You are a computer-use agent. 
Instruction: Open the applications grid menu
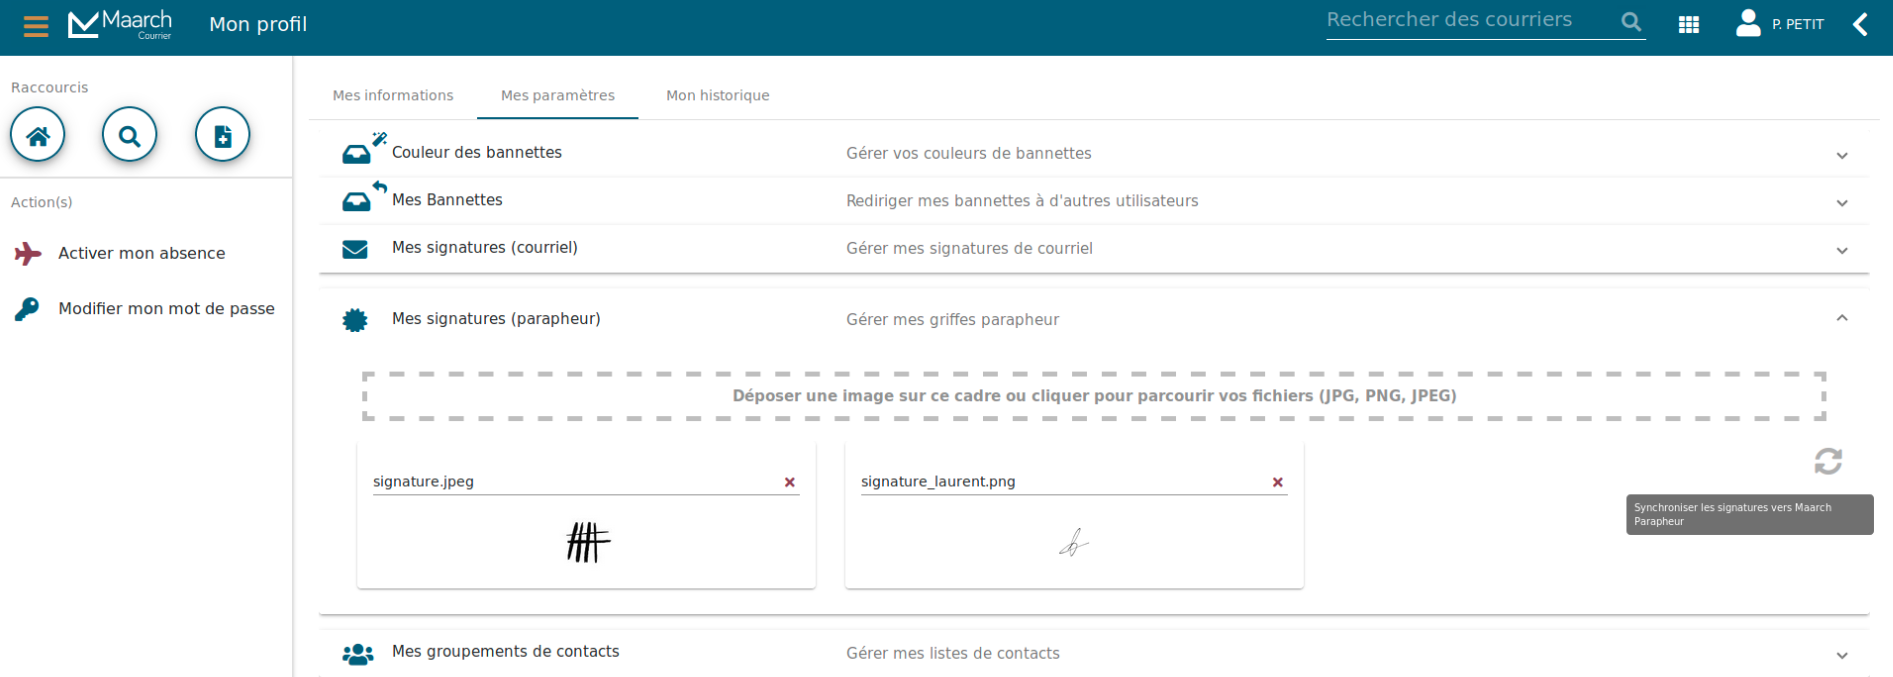pyautogui.click(x=1688, y=25)
